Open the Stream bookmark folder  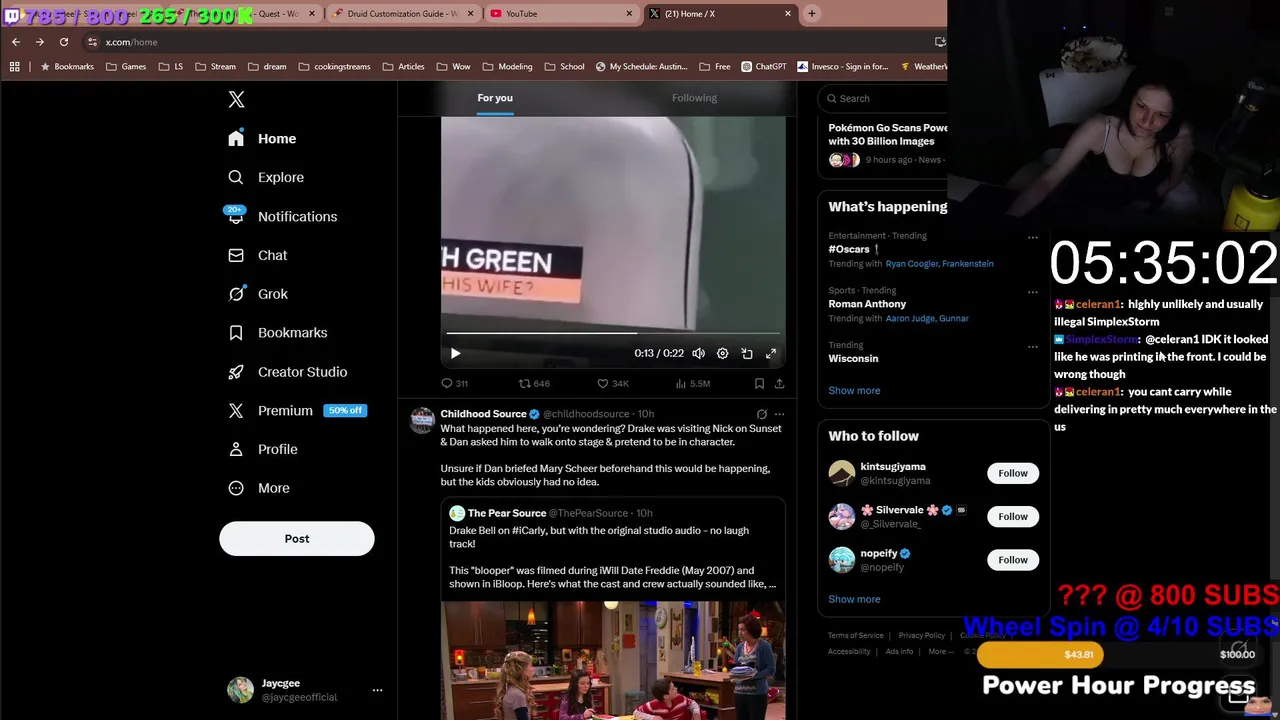pyautogui.click(x=216, y=67)
